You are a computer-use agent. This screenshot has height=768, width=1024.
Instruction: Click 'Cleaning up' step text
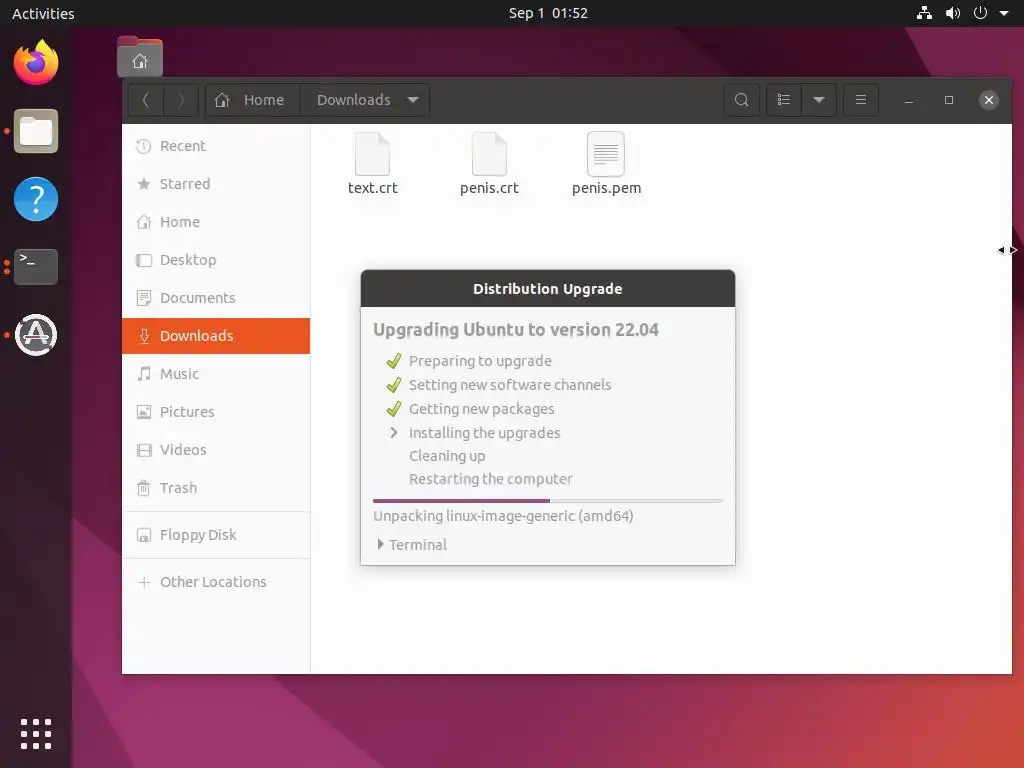point(447,456)
